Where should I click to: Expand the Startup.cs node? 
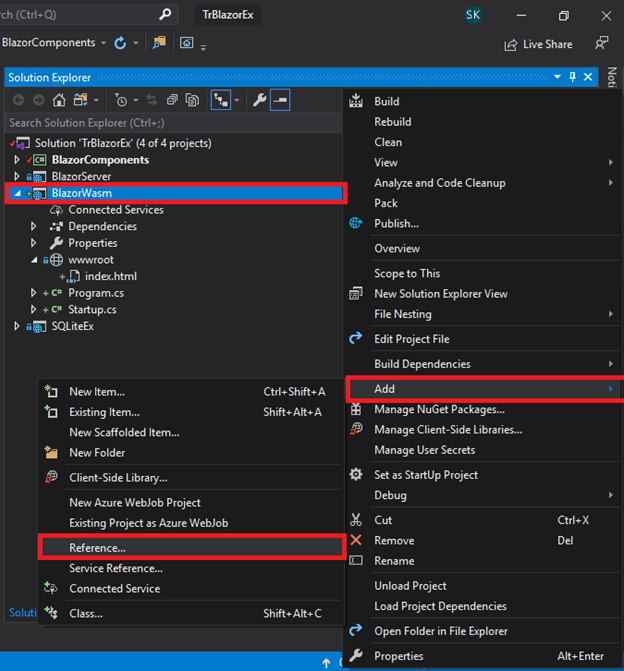pyautogui.click(x=33, y=310)
